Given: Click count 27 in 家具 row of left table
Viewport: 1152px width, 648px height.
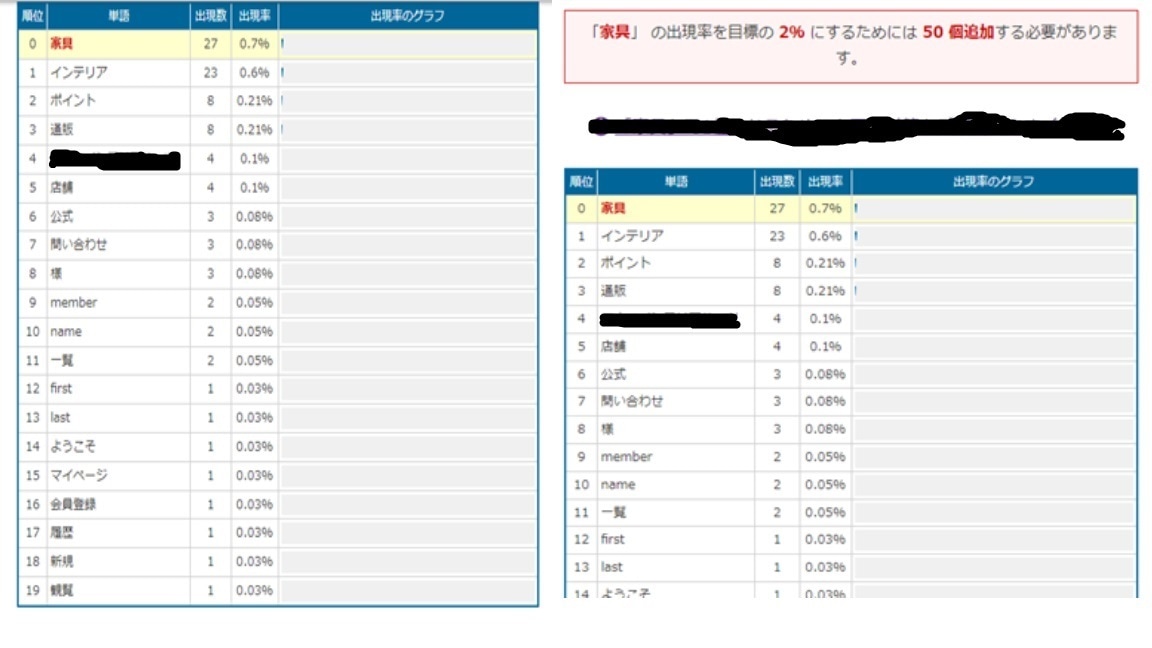Looking at the screenshot, I should [211, 43].
